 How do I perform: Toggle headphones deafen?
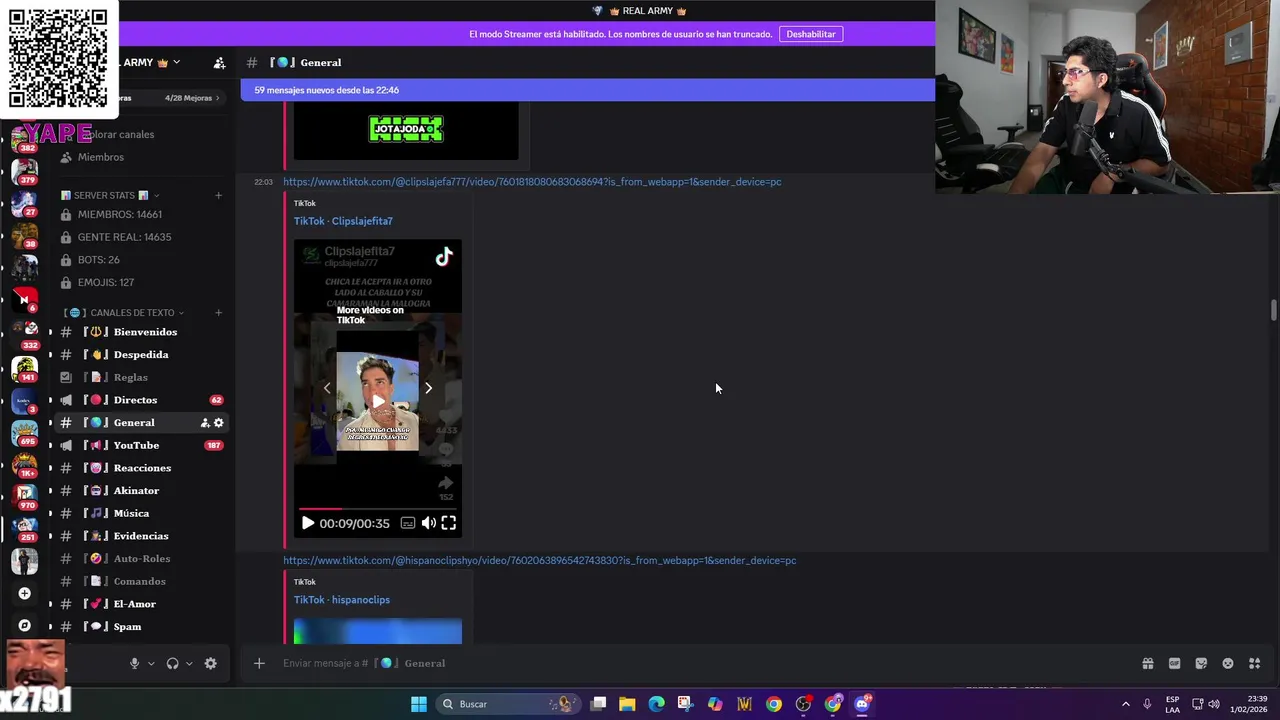pos(172,663)
